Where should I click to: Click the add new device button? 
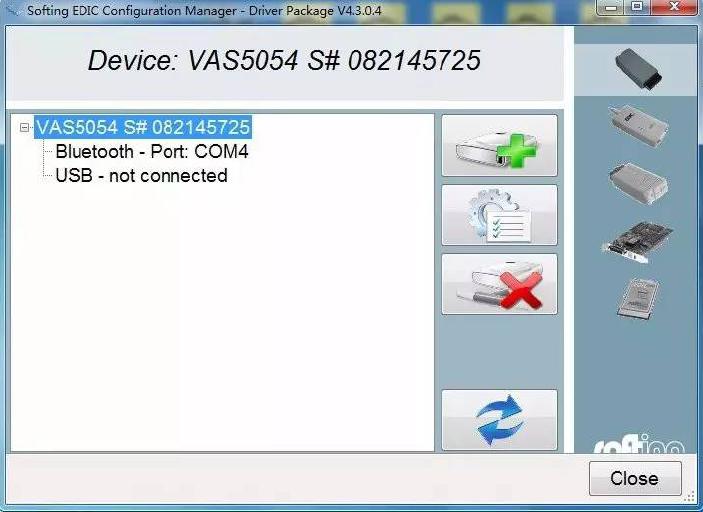tap(499, 145)
